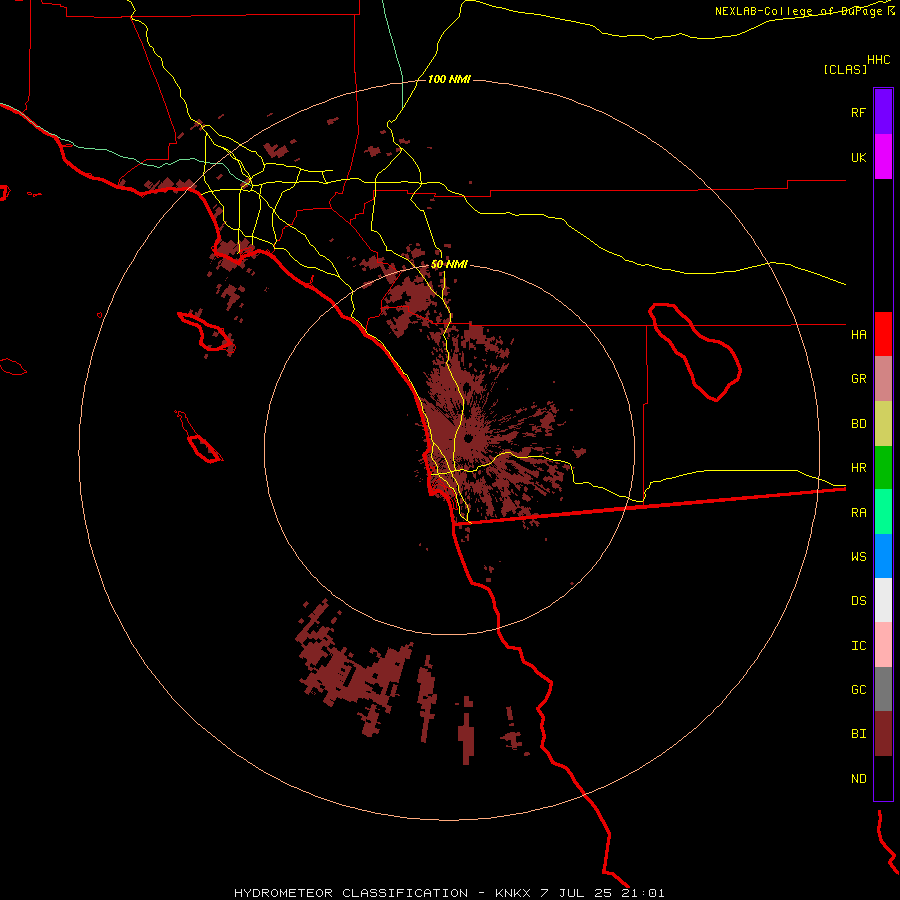Click the purple RF color swatch
This screenshot has height=900, width=900.
point(883,111)
